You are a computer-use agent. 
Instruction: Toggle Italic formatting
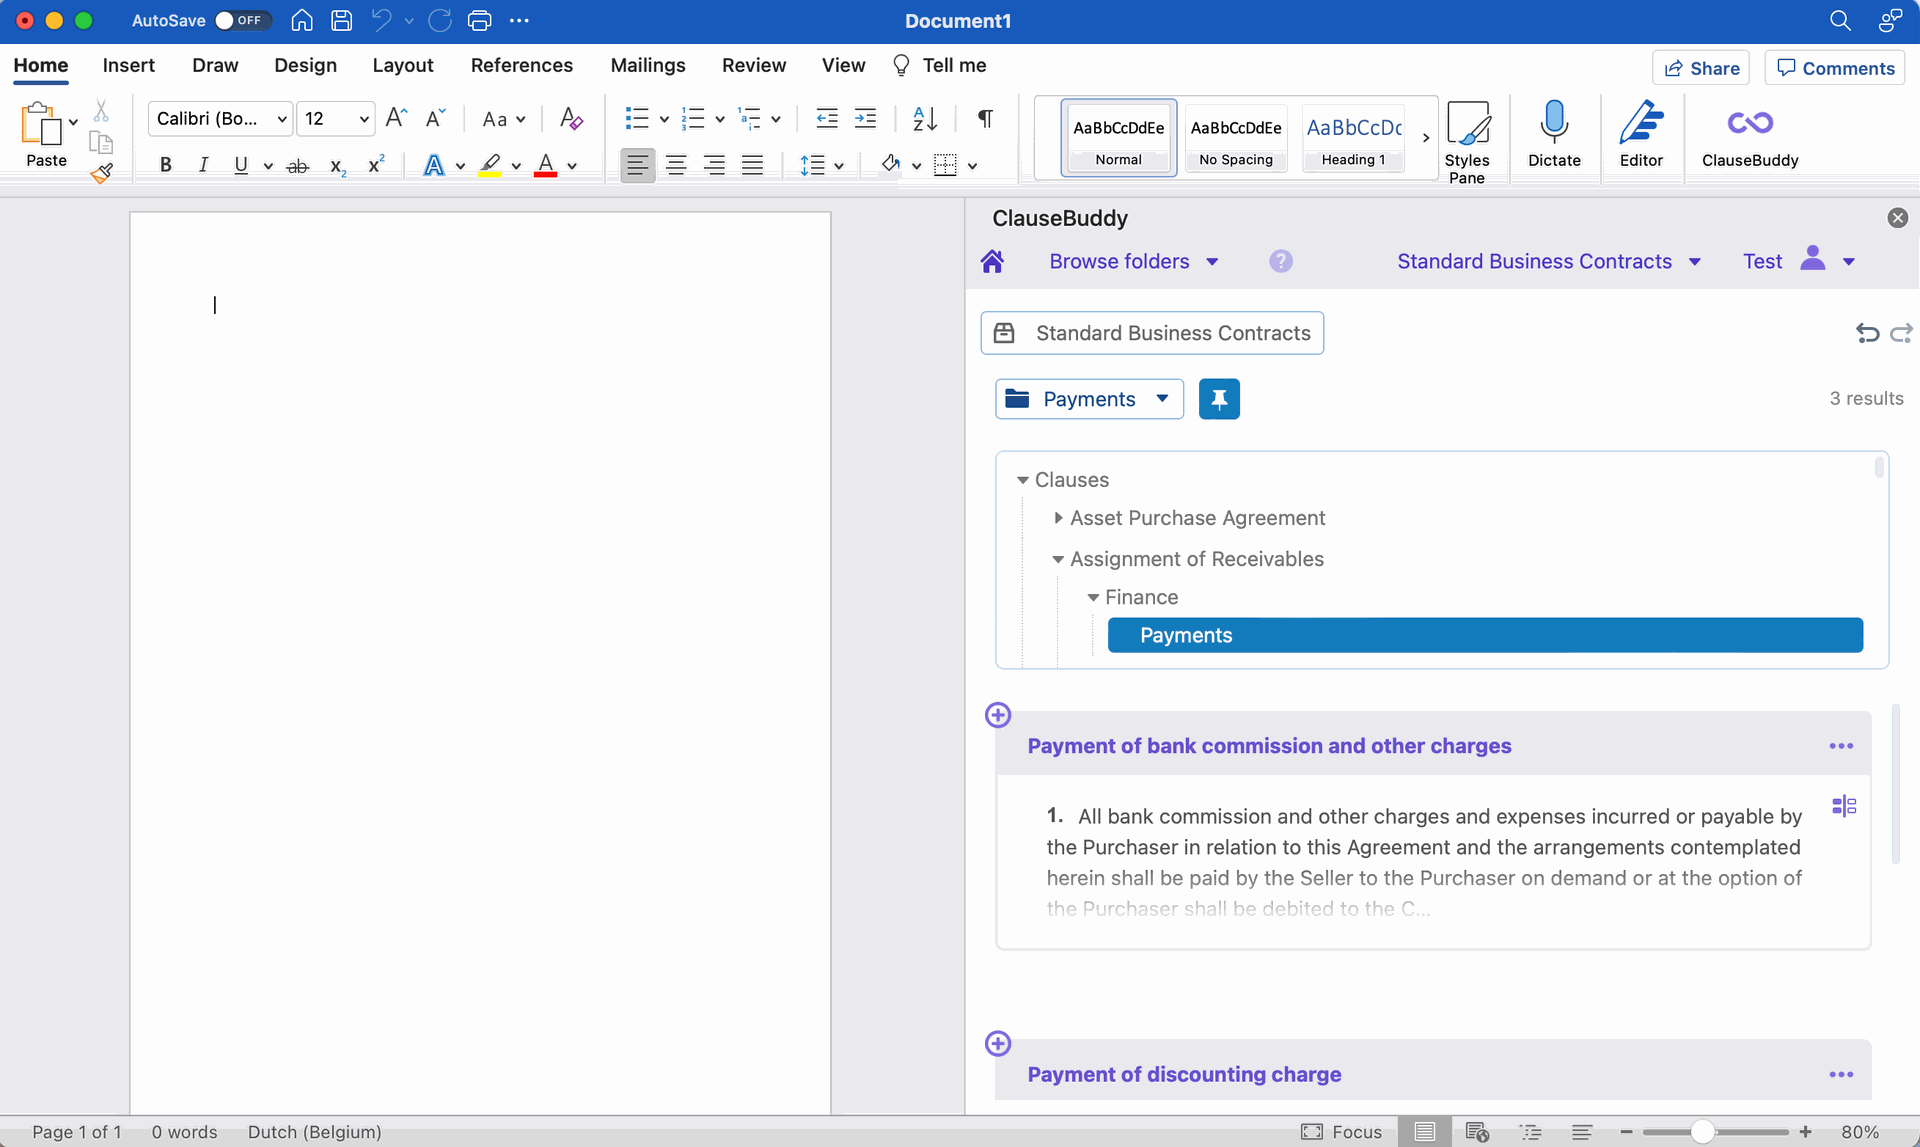(x=203, y=165)
